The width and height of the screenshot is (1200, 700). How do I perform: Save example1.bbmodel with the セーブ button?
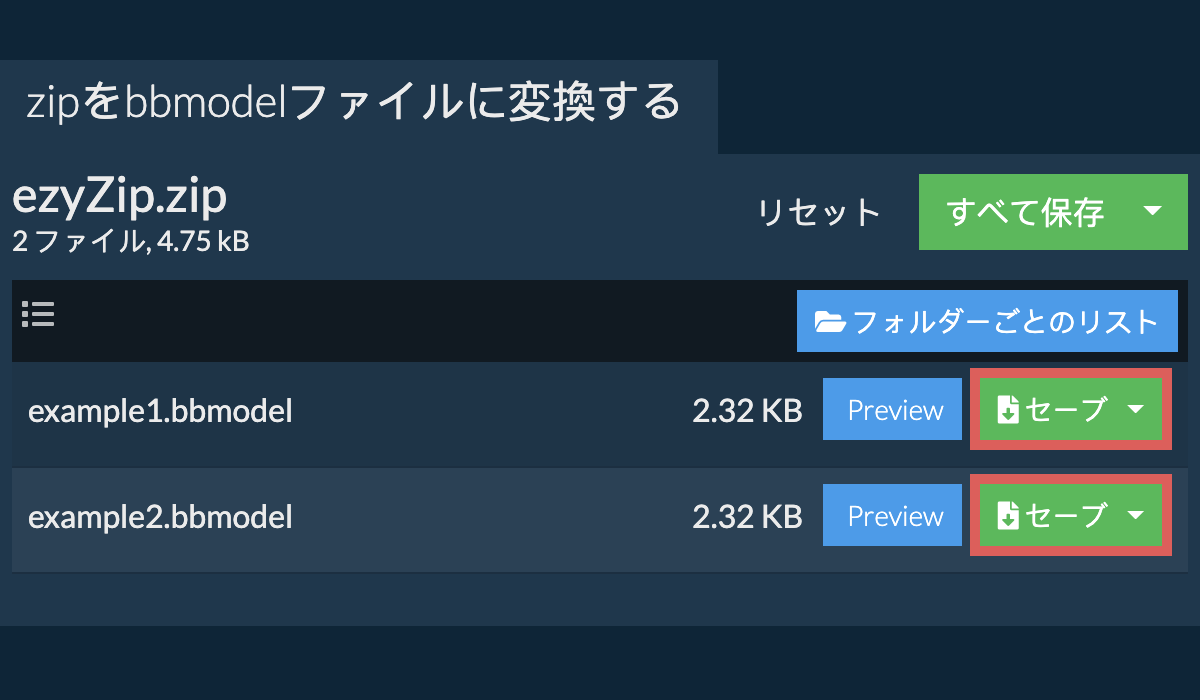coord(1066,410)
